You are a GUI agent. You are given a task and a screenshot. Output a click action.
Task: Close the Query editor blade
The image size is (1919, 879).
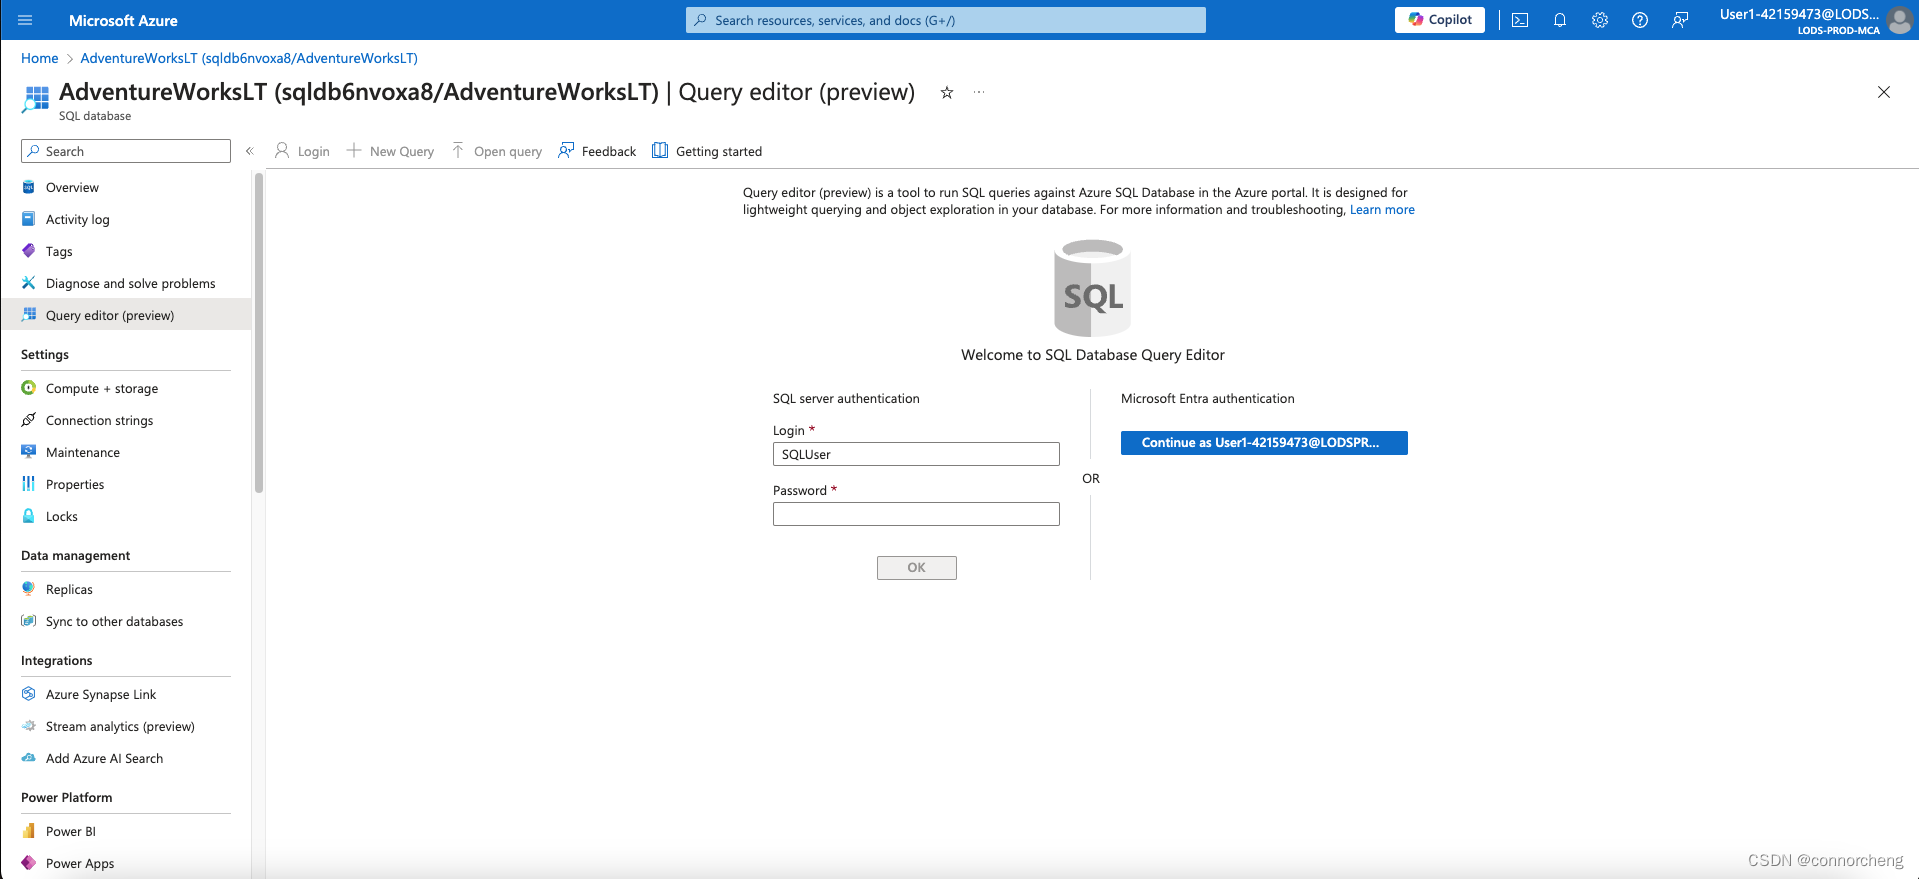(x=1884, y=92)
